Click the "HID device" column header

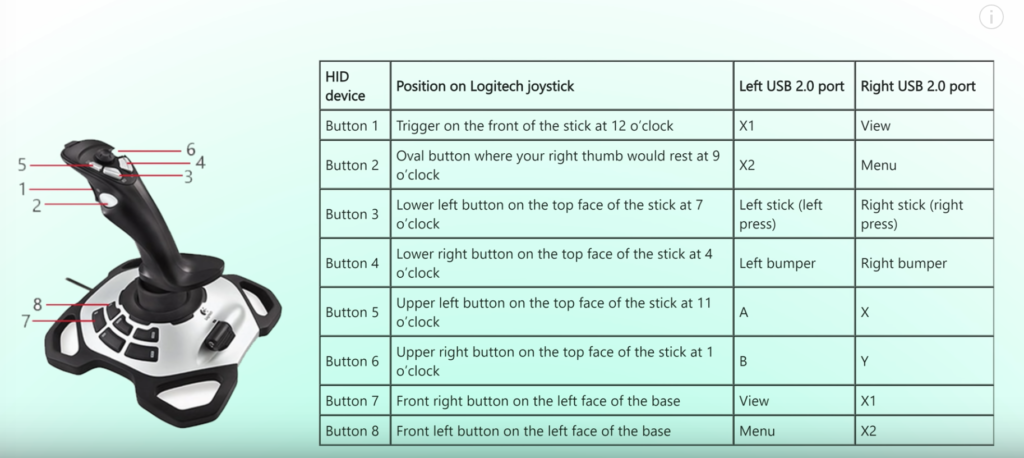pyautogui.click(x=355, y=86)
